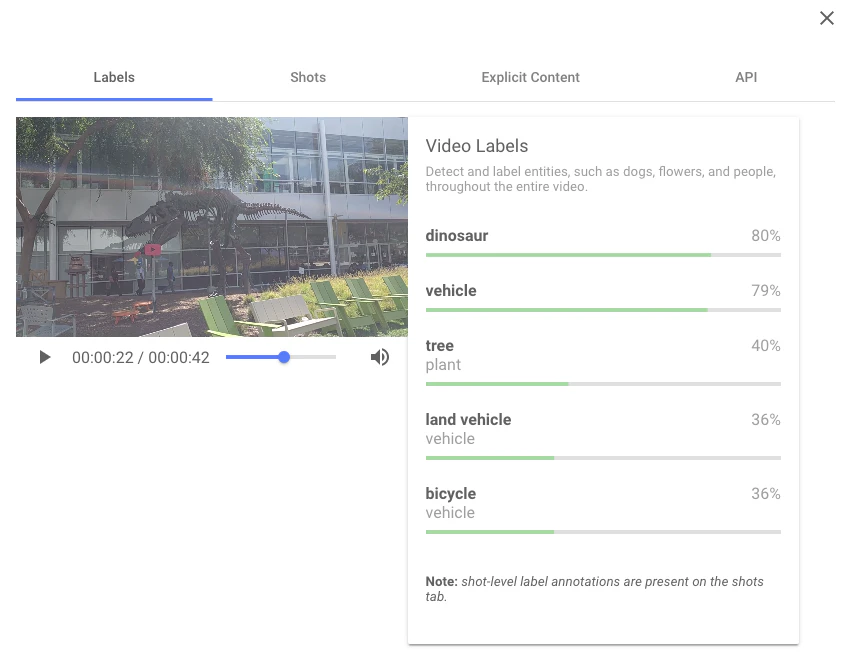Select the API tab
The width and height of the screenshot is (851, 655).
click(x=746, y=78)
